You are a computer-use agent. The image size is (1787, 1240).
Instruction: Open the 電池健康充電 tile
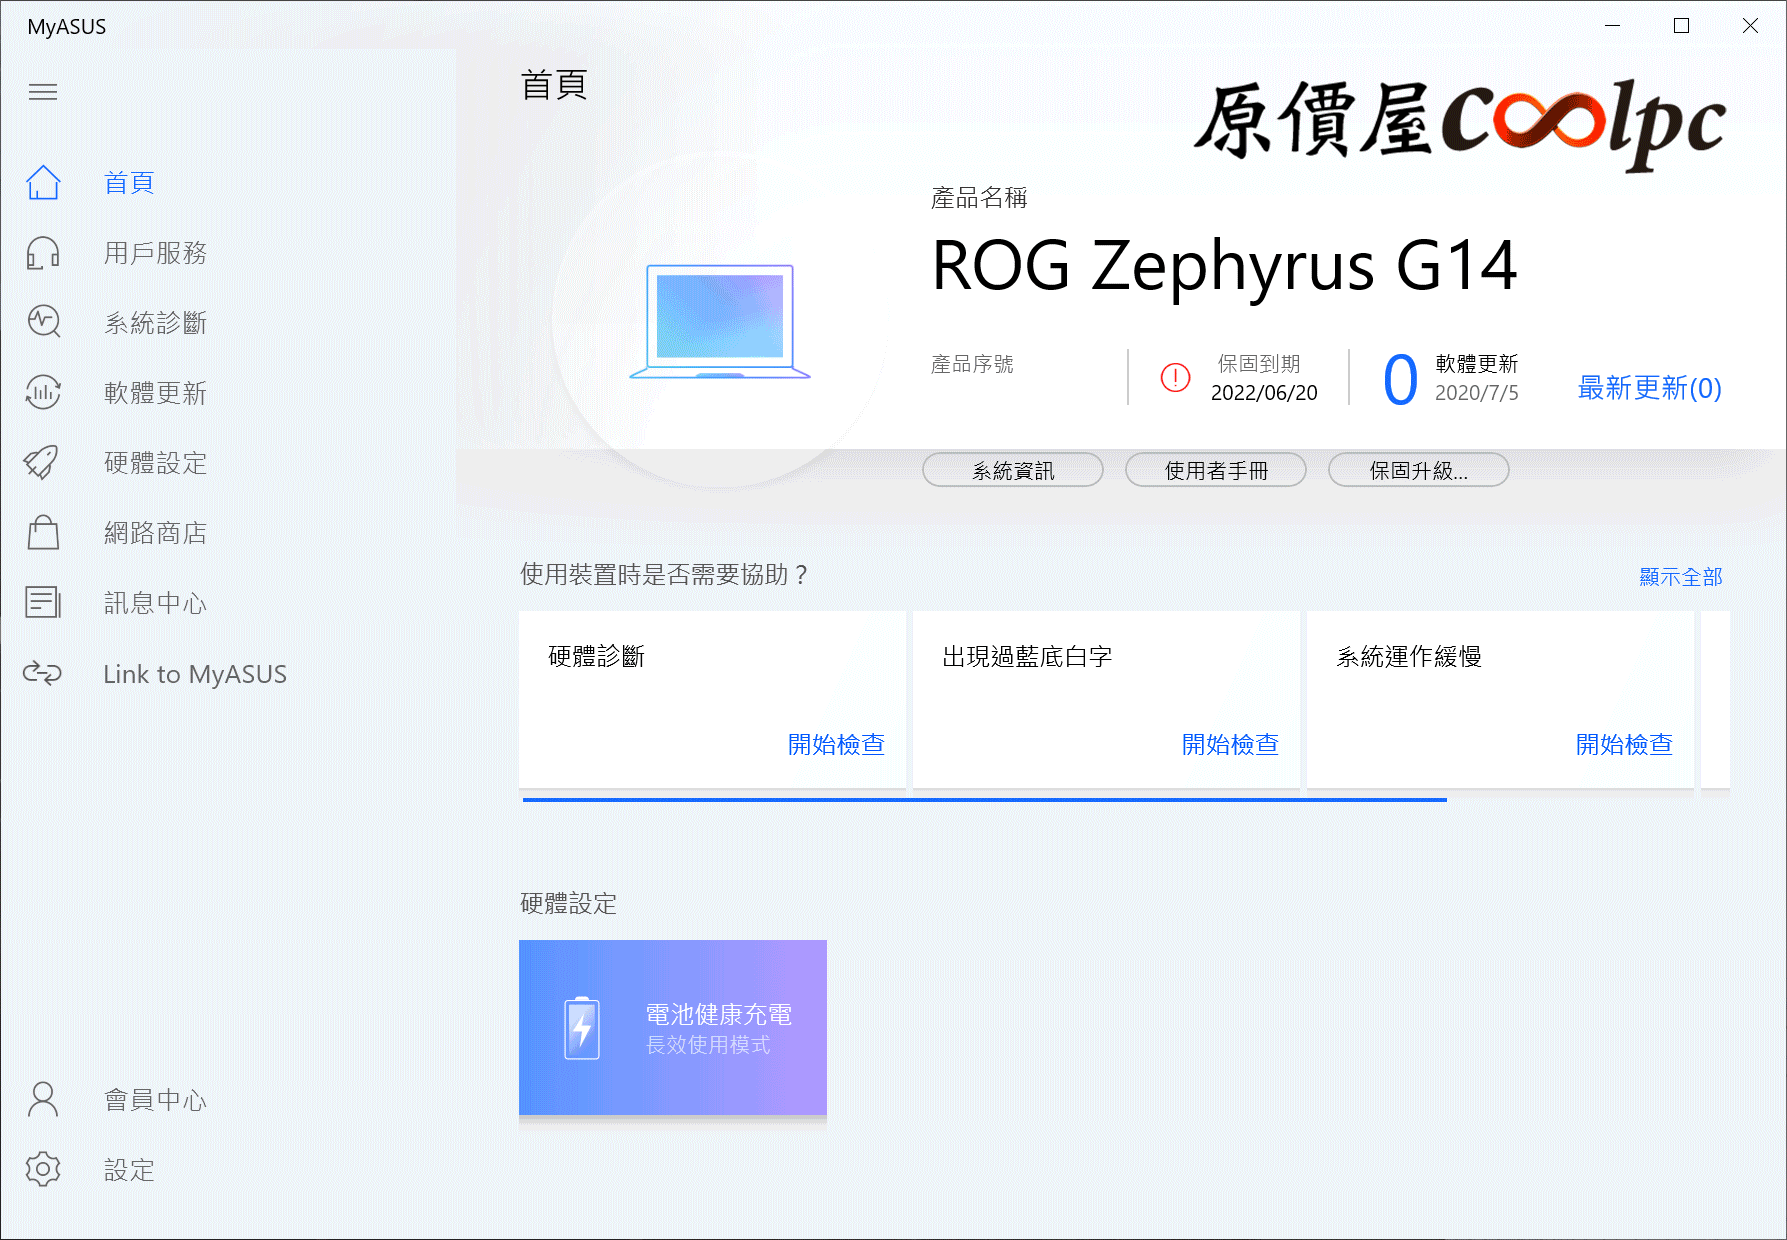click(x=673, y=1027)
